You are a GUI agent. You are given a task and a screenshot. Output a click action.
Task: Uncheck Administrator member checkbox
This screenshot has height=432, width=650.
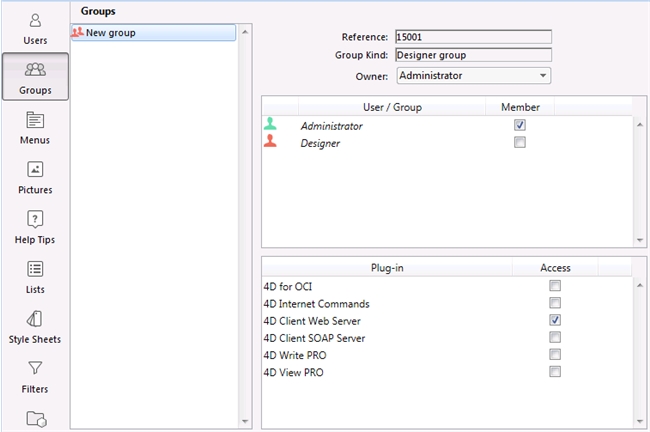(x=519, y=125)
